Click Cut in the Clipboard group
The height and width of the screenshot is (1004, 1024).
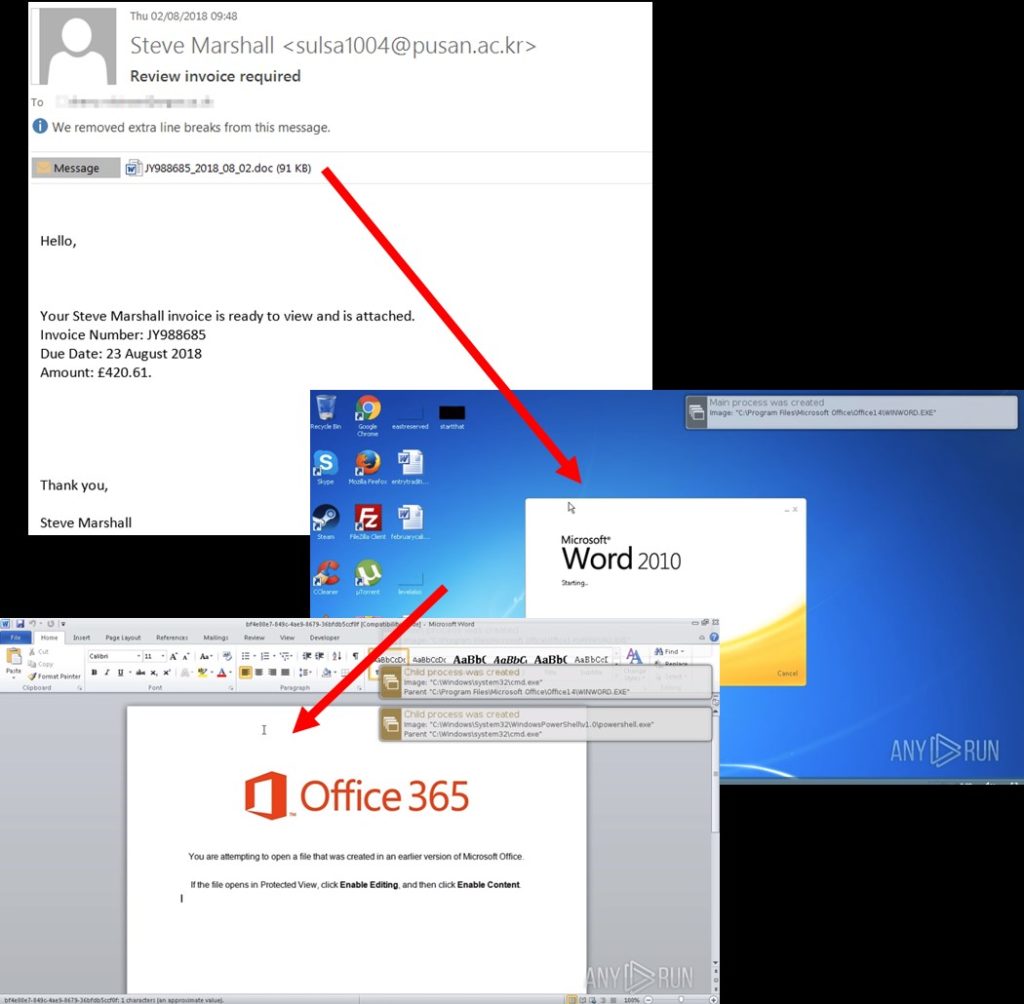pyautogui.click(x=37, y=652)
